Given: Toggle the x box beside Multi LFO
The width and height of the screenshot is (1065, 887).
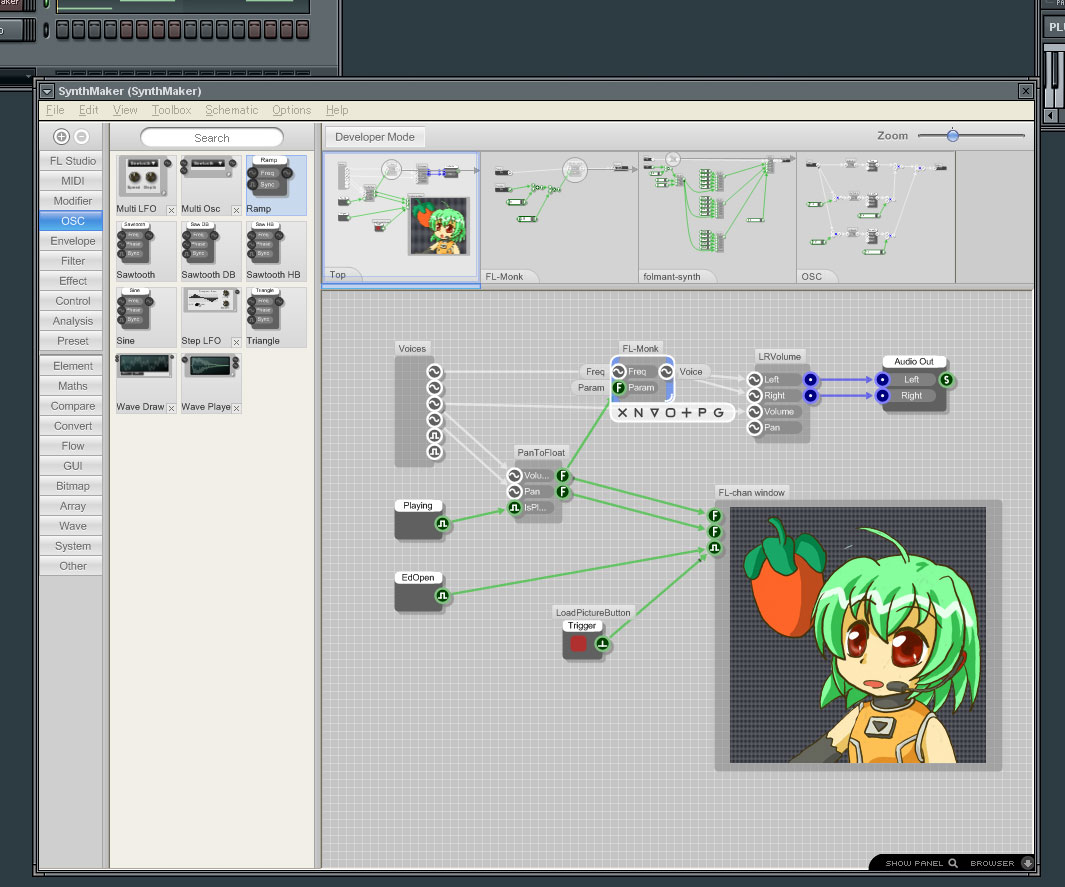Looking at the screenshot, I should tap(171, 211).
